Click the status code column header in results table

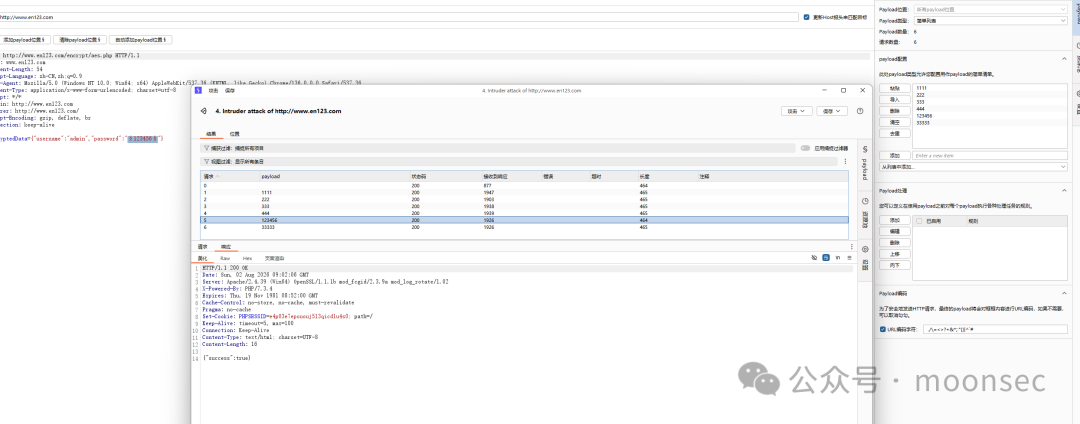(445, 177)
